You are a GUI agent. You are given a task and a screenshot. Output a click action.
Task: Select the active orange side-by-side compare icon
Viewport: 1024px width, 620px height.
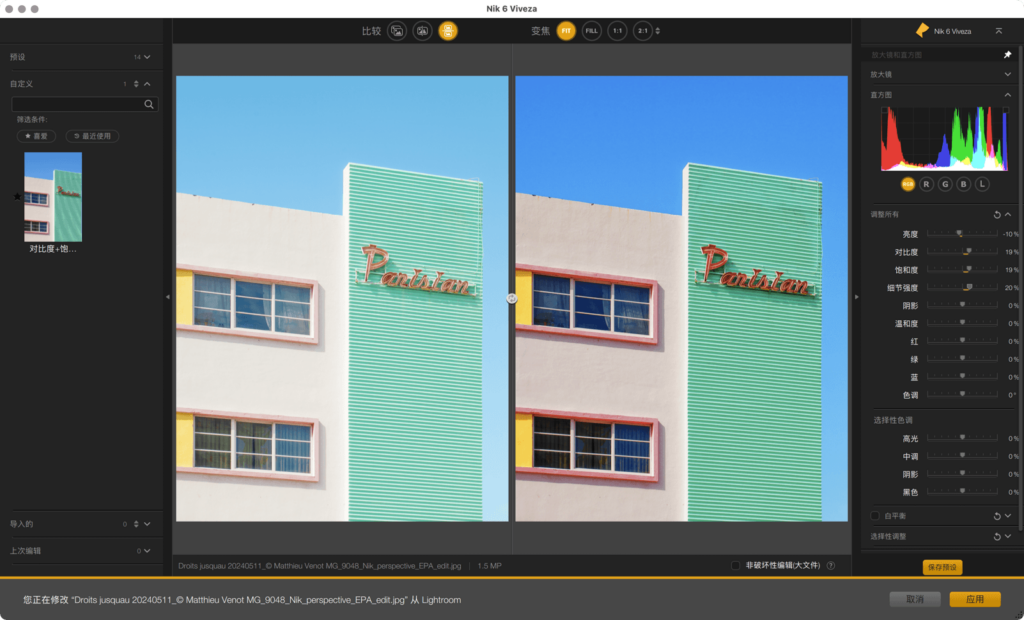[448, 31]
